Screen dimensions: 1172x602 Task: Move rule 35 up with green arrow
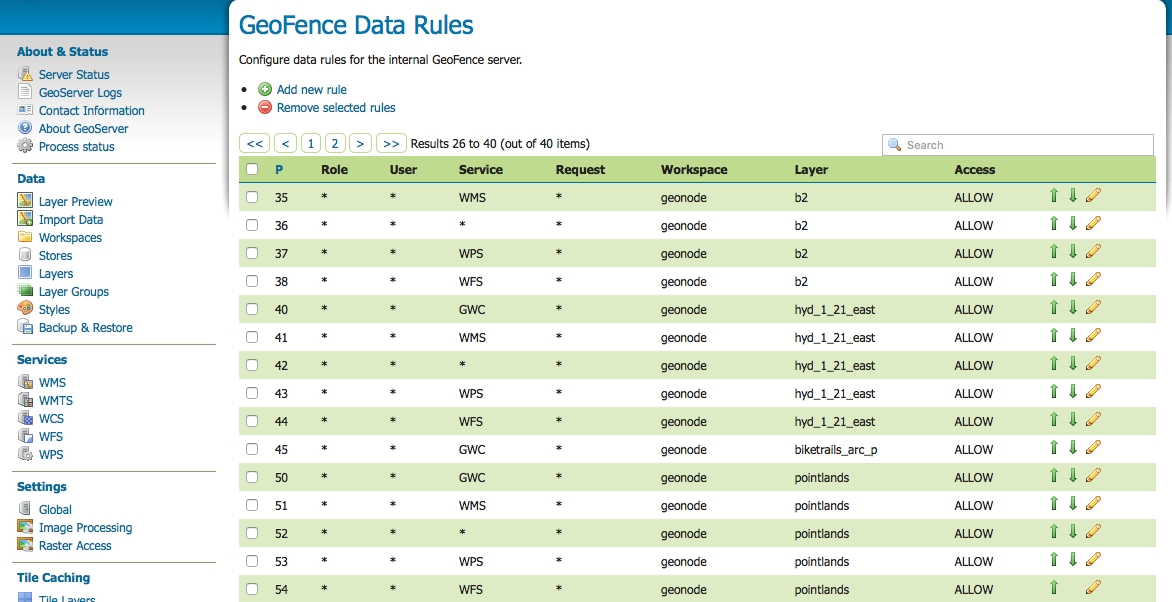(1054, 196)
